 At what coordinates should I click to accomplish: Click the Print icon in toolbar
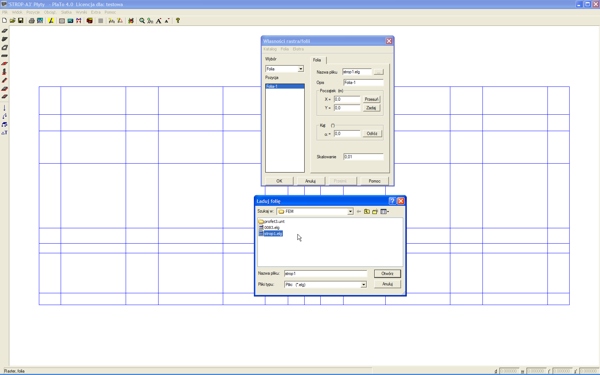click(x=32, y=21)
